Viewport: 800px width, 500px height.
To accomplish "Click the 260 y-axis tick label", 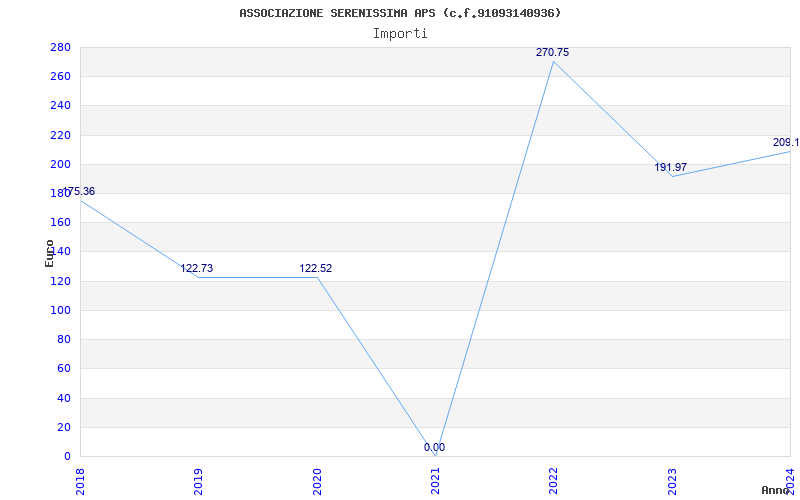I will pyautogui.click(x=60, y=77).
